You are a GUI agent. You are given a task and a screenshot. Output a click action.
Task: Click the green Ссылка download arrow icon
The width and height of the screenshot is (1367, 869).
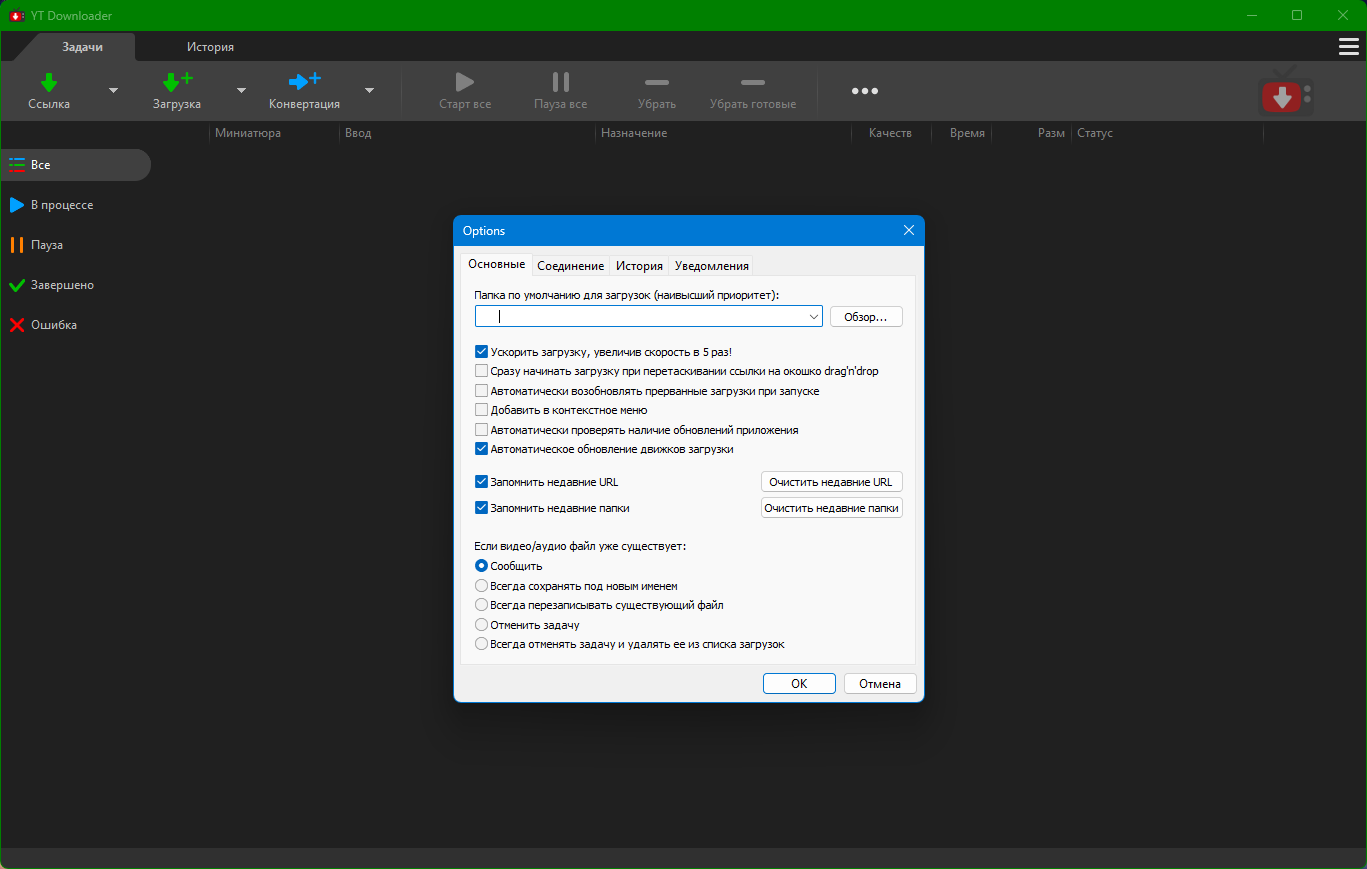tap(48, 82)
